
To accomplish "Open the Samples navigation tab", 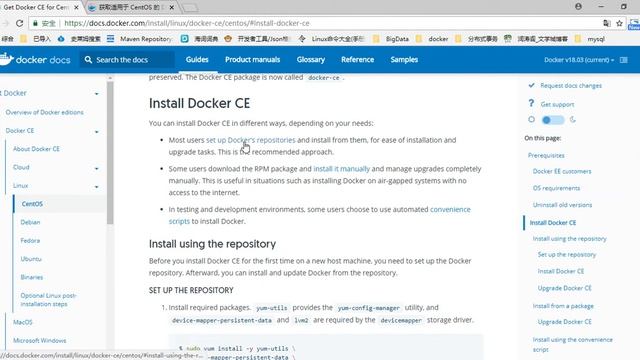I will click(x=404, y=60).
